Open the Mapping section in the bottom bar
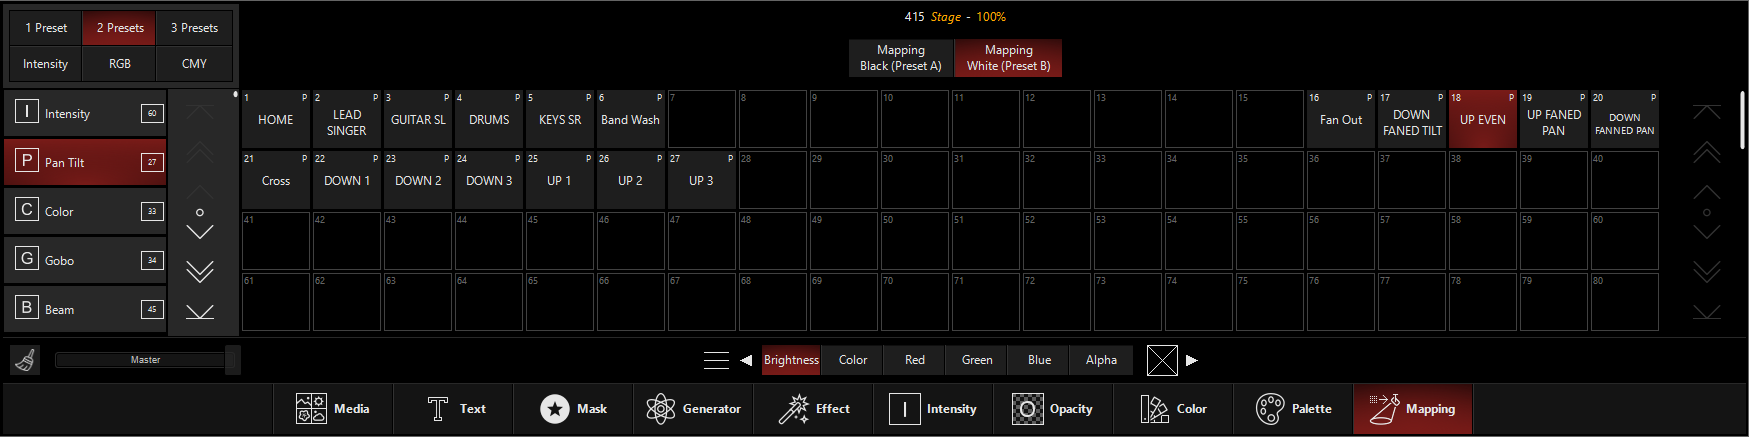This screenshot has width=1749, height=437. point(1412,409)
